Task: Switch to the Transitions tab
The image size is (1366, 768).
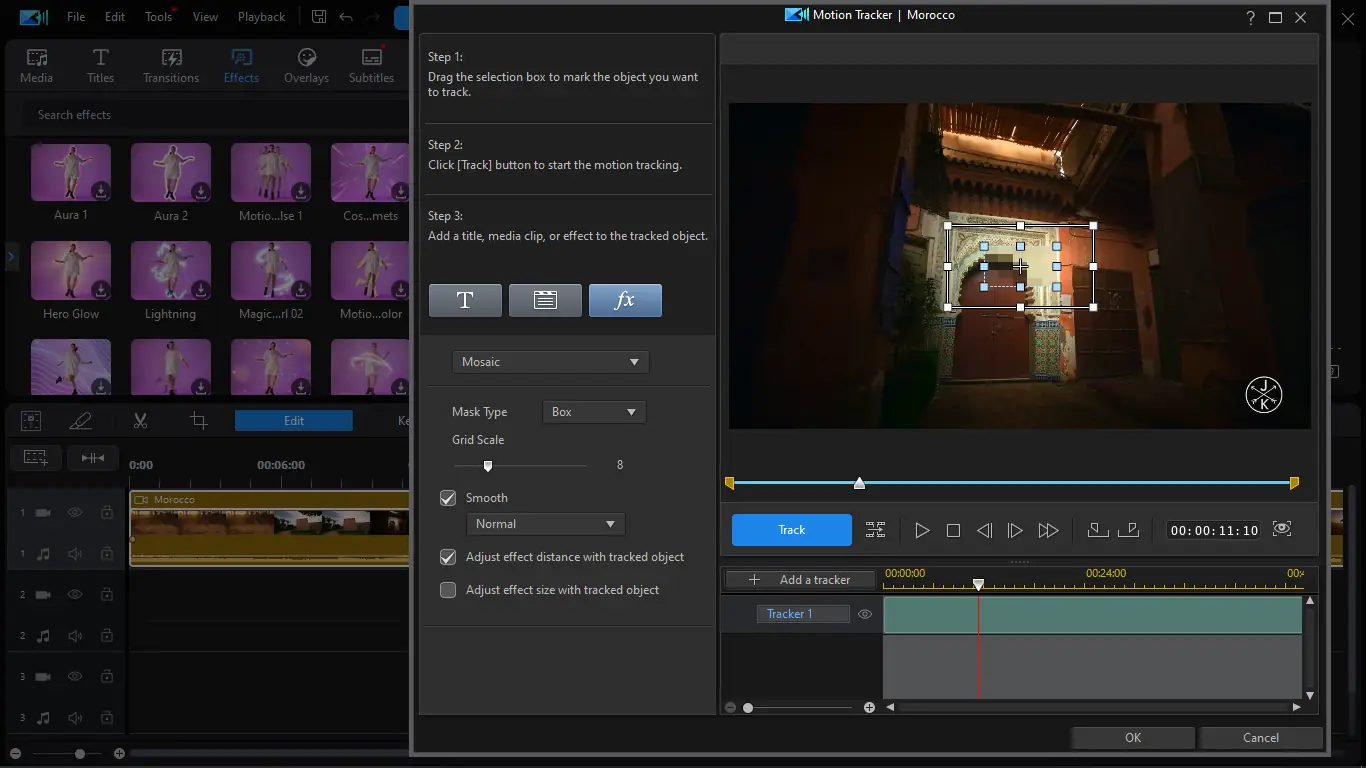Action: click(x=171, y=65)
